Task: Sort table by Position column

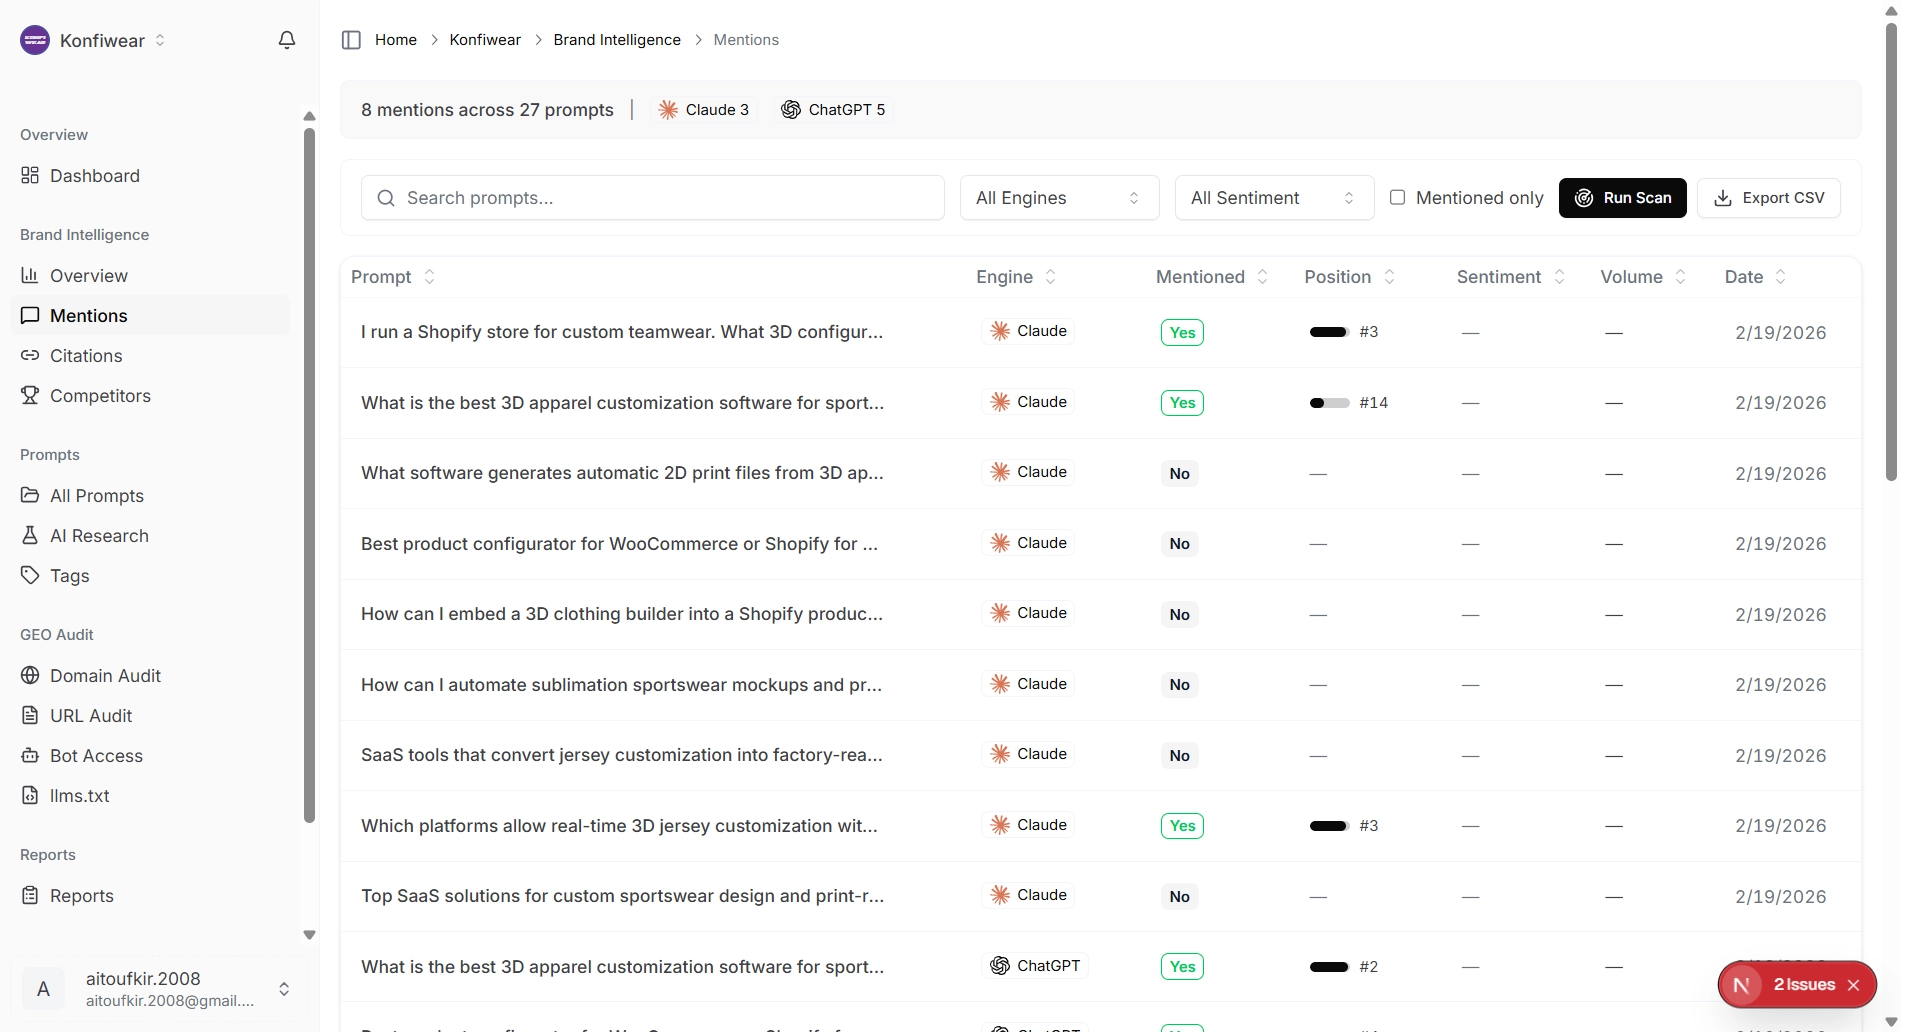Action: [x=1350, y=277]
